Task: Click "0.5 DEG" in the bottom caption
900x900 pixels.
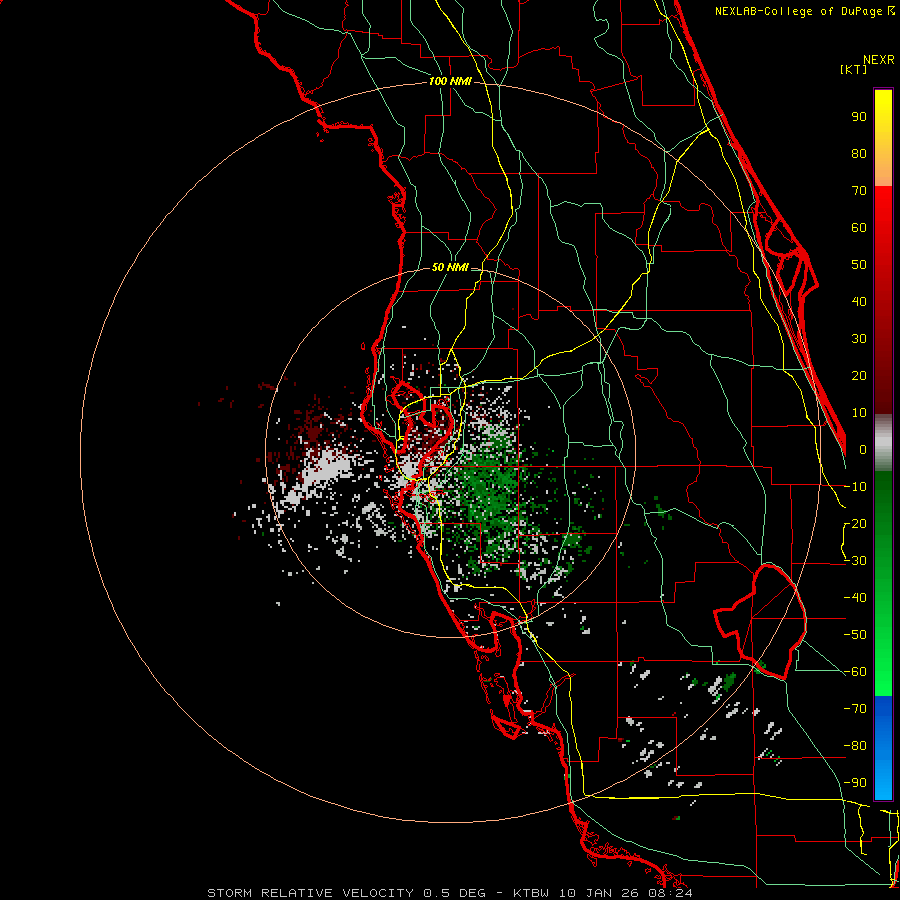Action: 455,893
